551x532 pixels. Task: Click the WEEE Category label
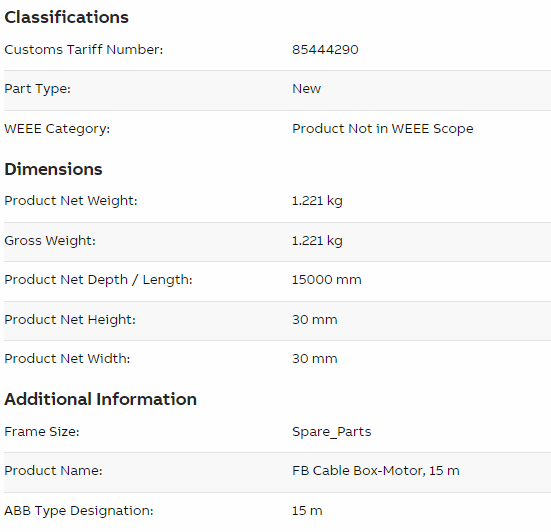[57, 129]
